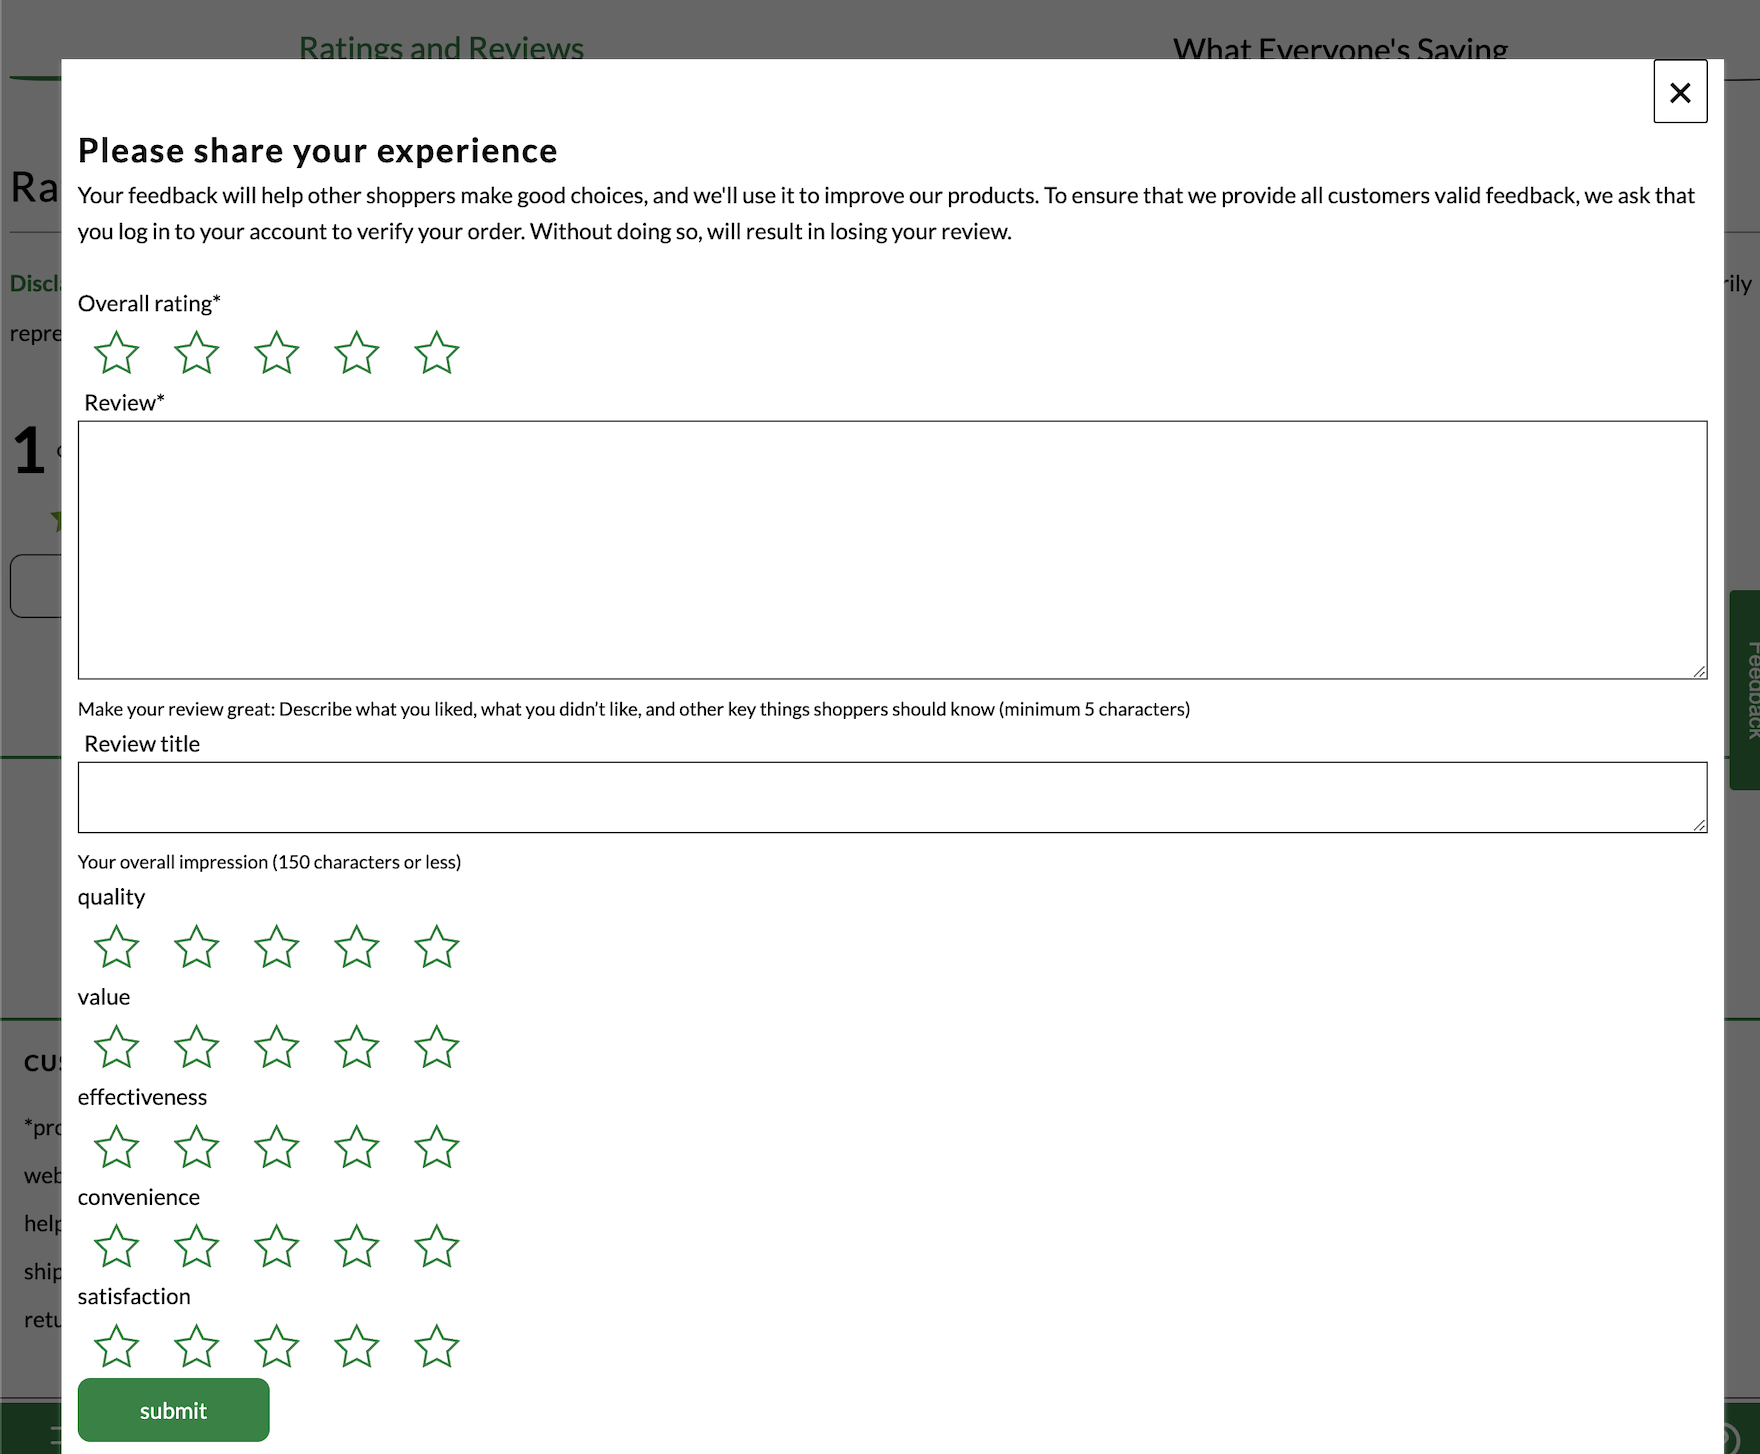Screen dimensions: 1760x1454
Task: Rate effectiveness four stars
Action: tap(356, 1148)
